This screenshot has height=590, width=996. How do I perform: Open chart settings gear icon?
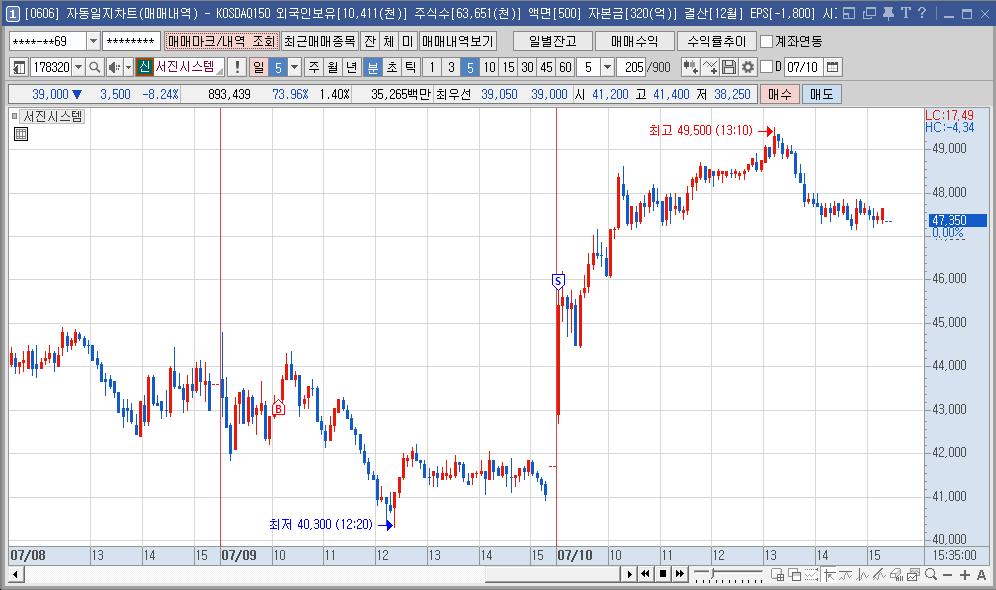748,67
